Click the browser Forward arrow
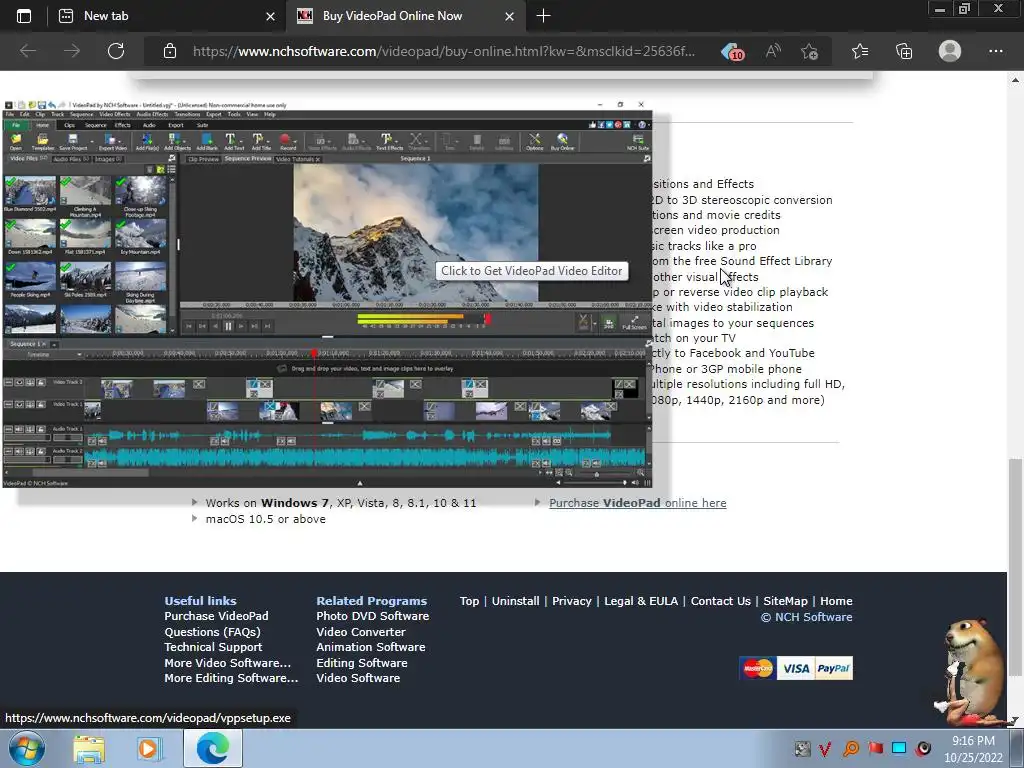The width and height of the screenshot is (1024, 768). (72, 51)
